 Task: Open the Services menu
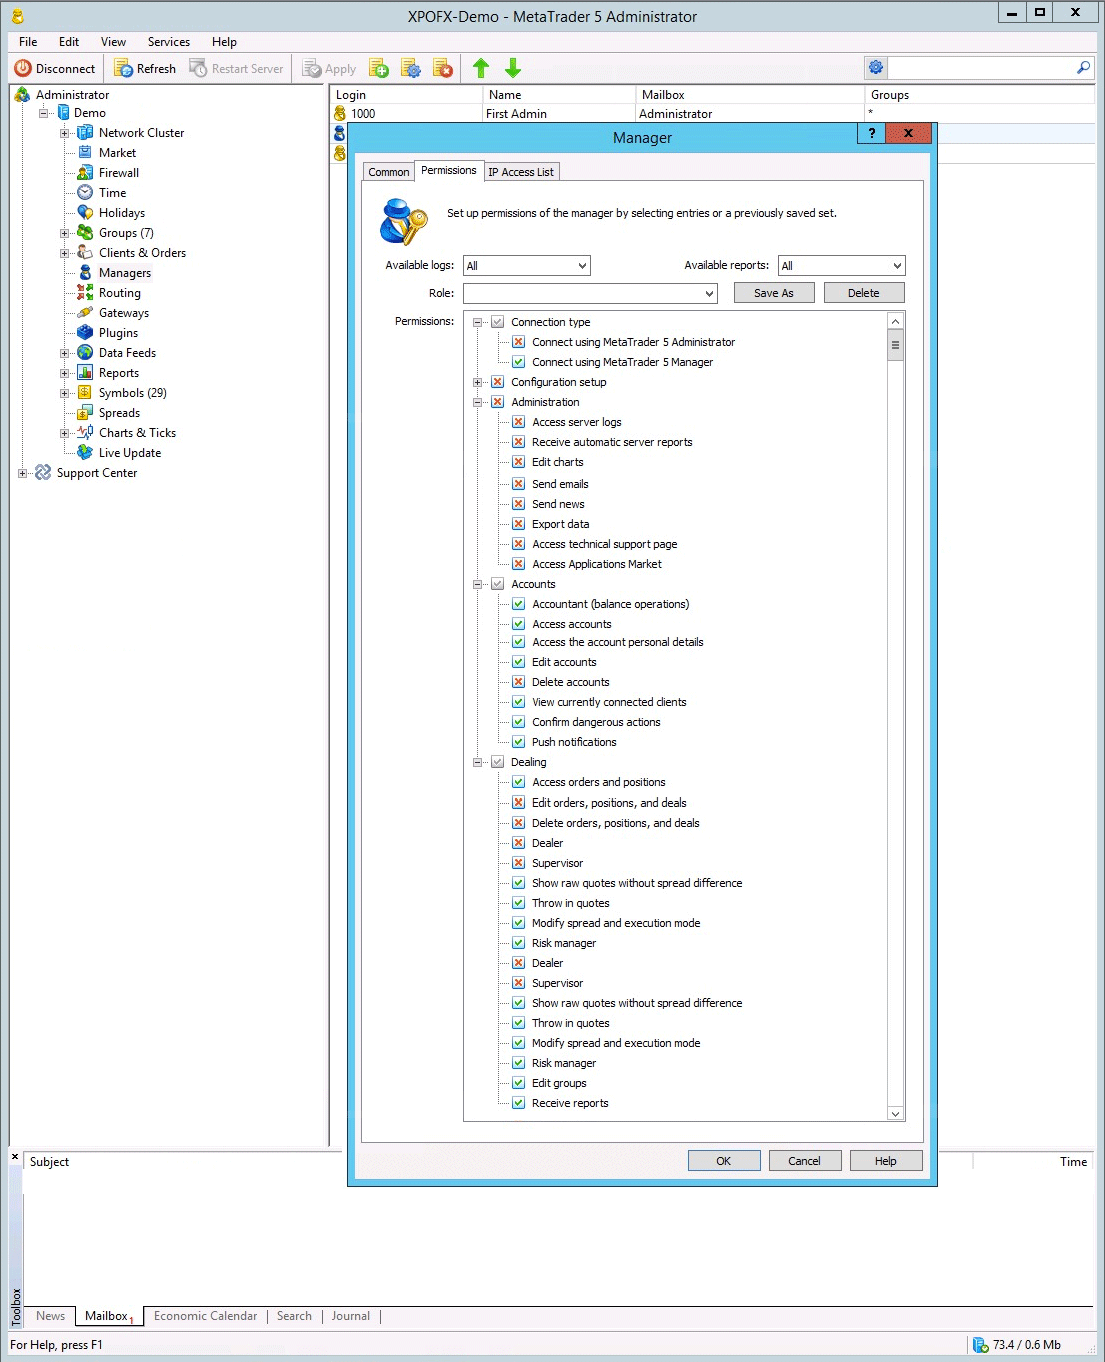[168, 42]
